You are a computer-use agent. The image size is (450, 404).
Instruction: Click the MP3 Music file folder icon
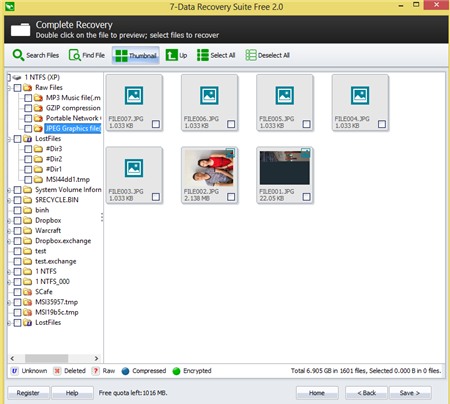point(38,98)
